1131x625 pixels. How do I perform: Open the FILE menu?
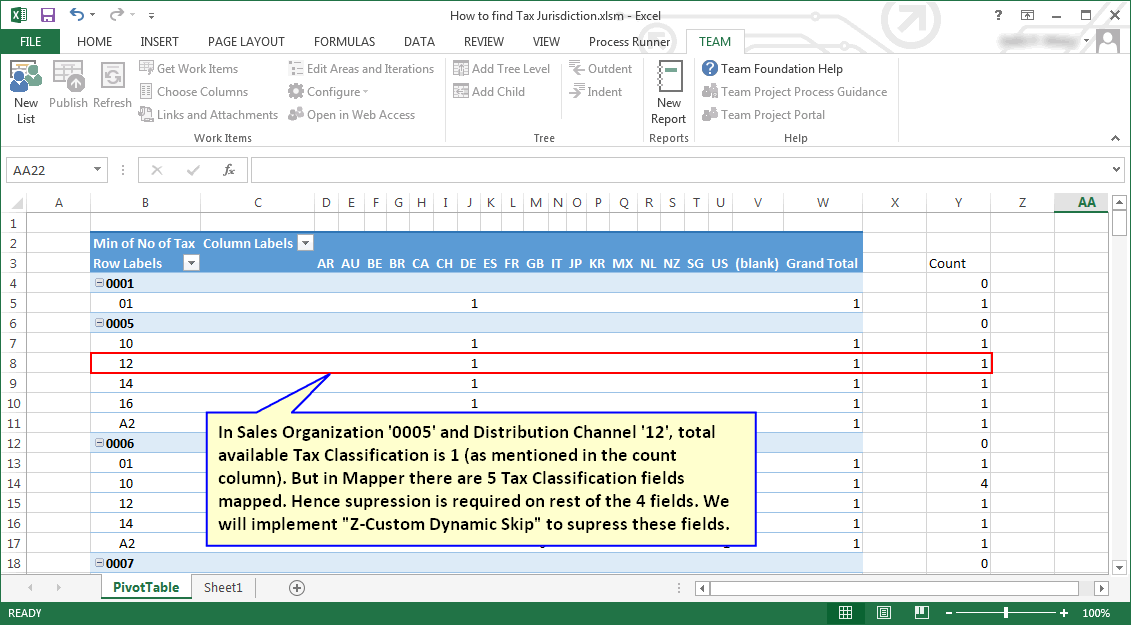click(30, 42)
